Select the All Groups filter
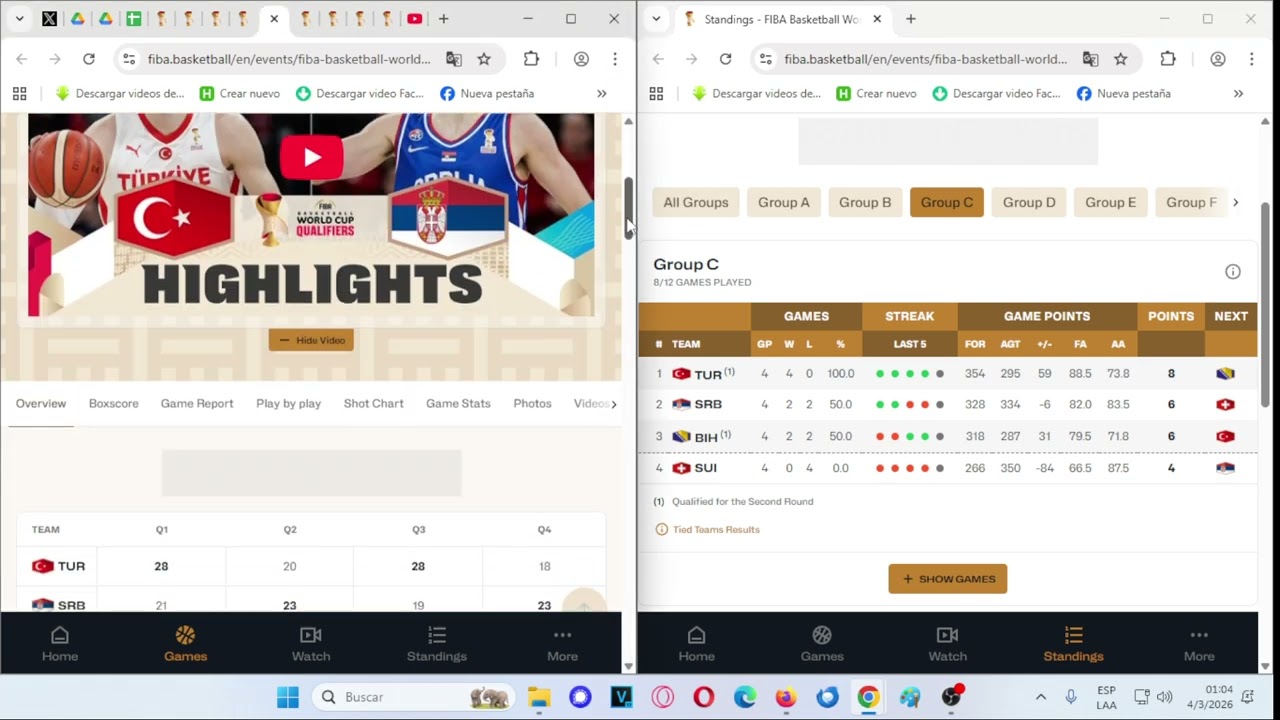Image resolution: width=1280 pixels, height=720 pixels. (696, 202)
